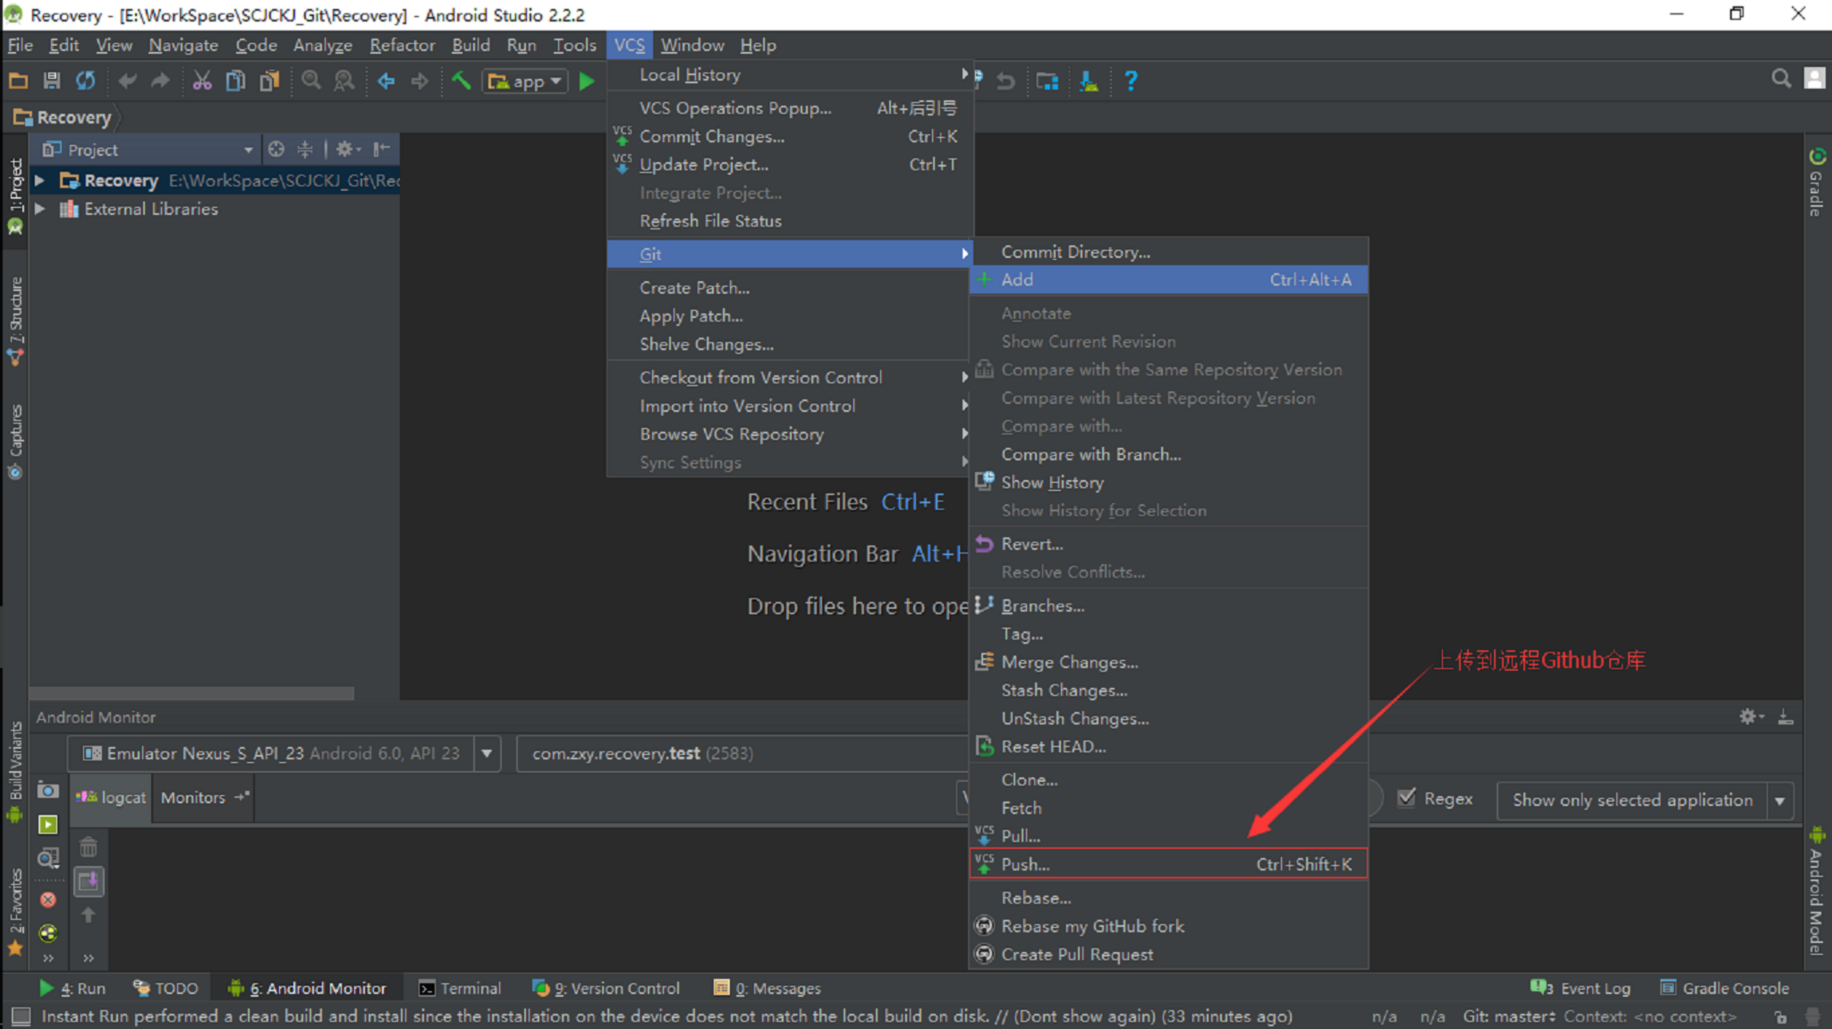
Task: Select Branches... in the Git submenu
Action: [x=1168, y=606]
